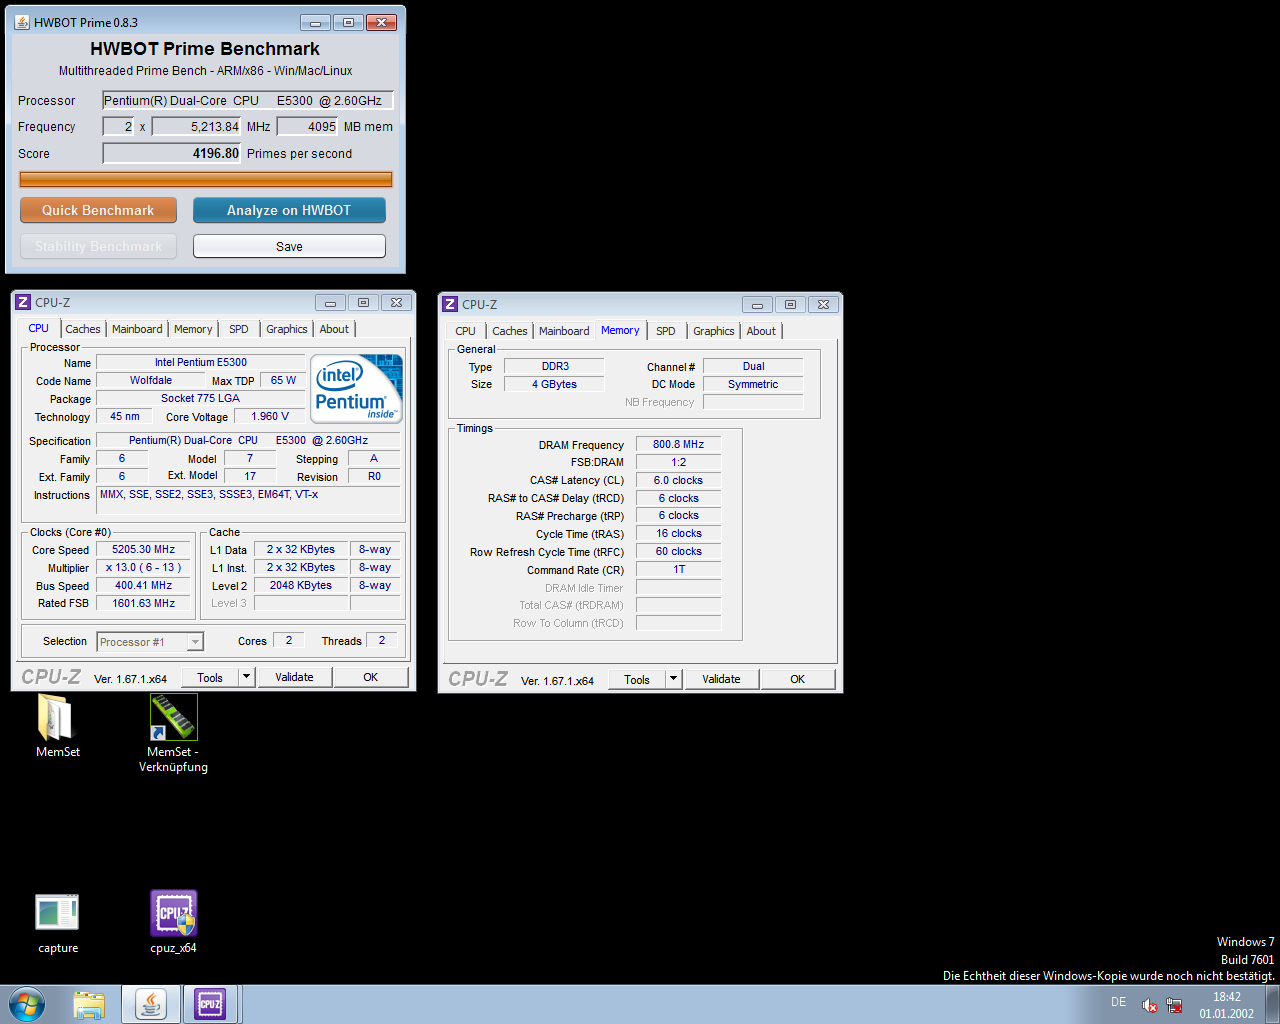Screen dimensions: 1280x1024
Task: Select Java HWBOT Prime taskbar icon
Action: pos(151,1004)
